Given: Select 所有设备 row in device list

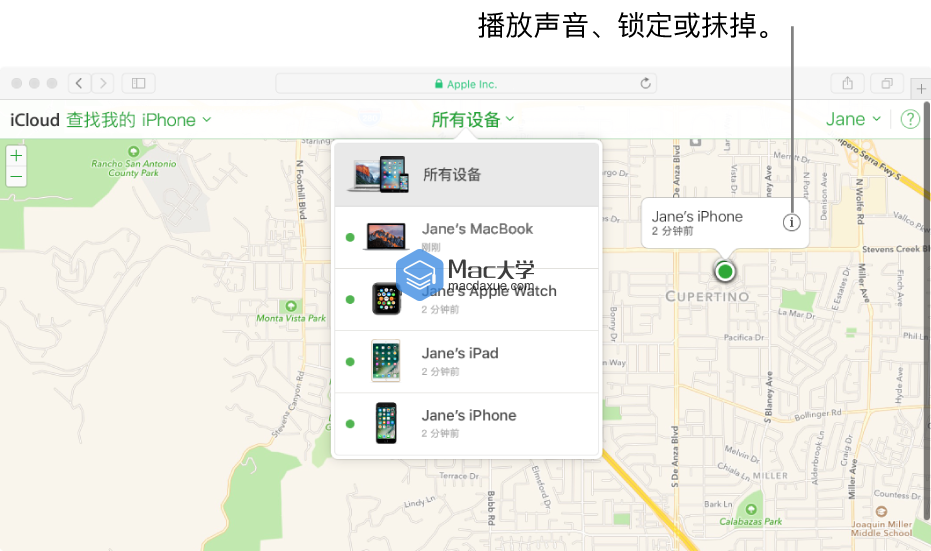Looking at the screenshot, I should click(x=467, y=175).
